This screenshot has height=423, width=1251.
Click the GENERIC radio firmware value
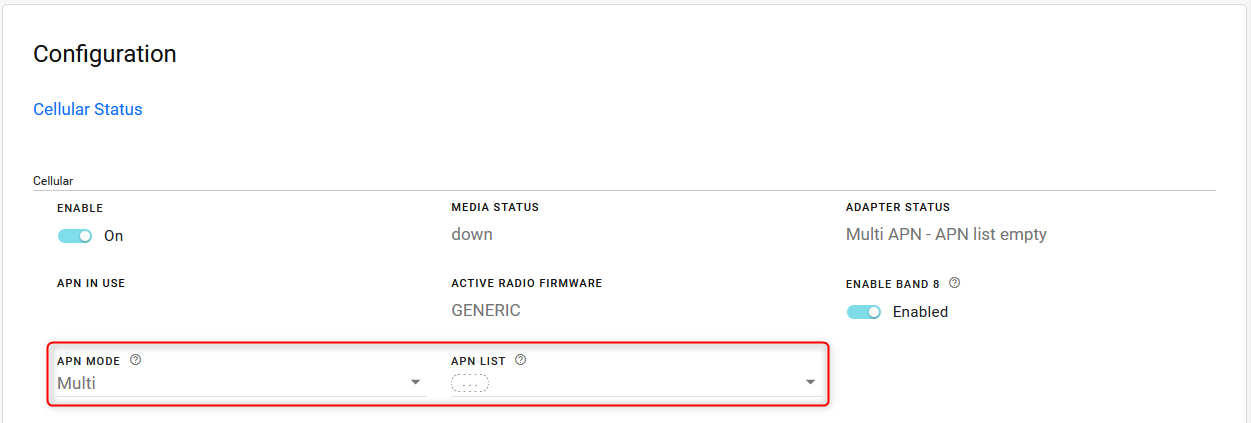tap(486, 311)
